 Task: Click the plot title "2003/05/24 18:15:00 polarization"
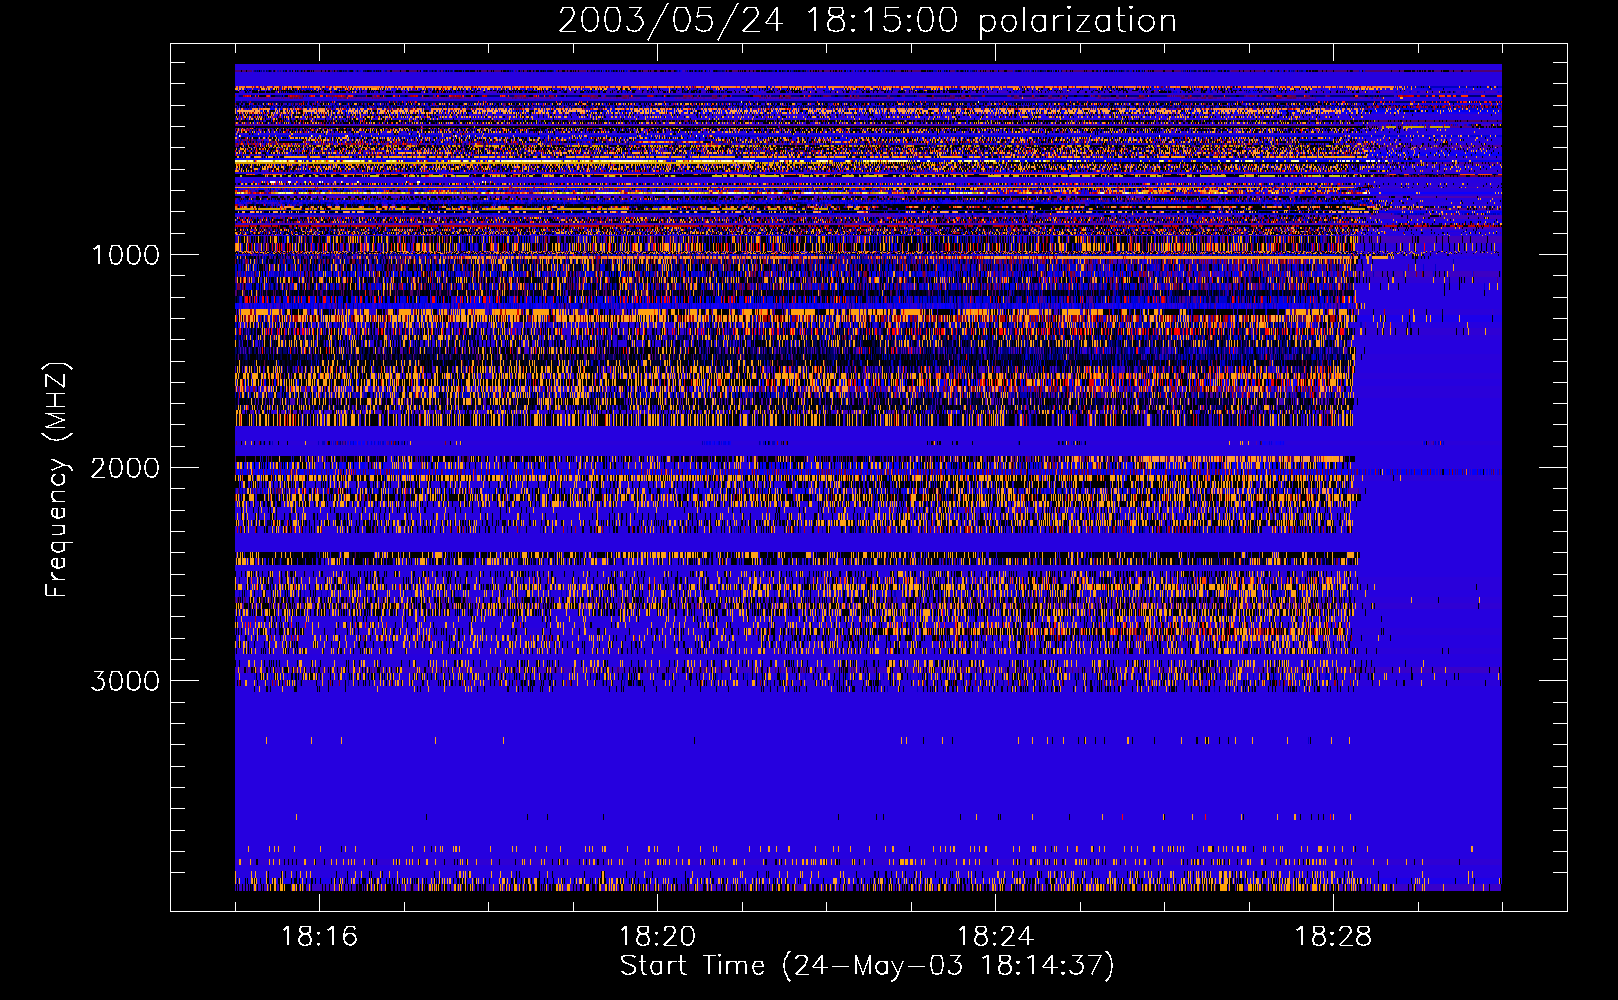866,21
